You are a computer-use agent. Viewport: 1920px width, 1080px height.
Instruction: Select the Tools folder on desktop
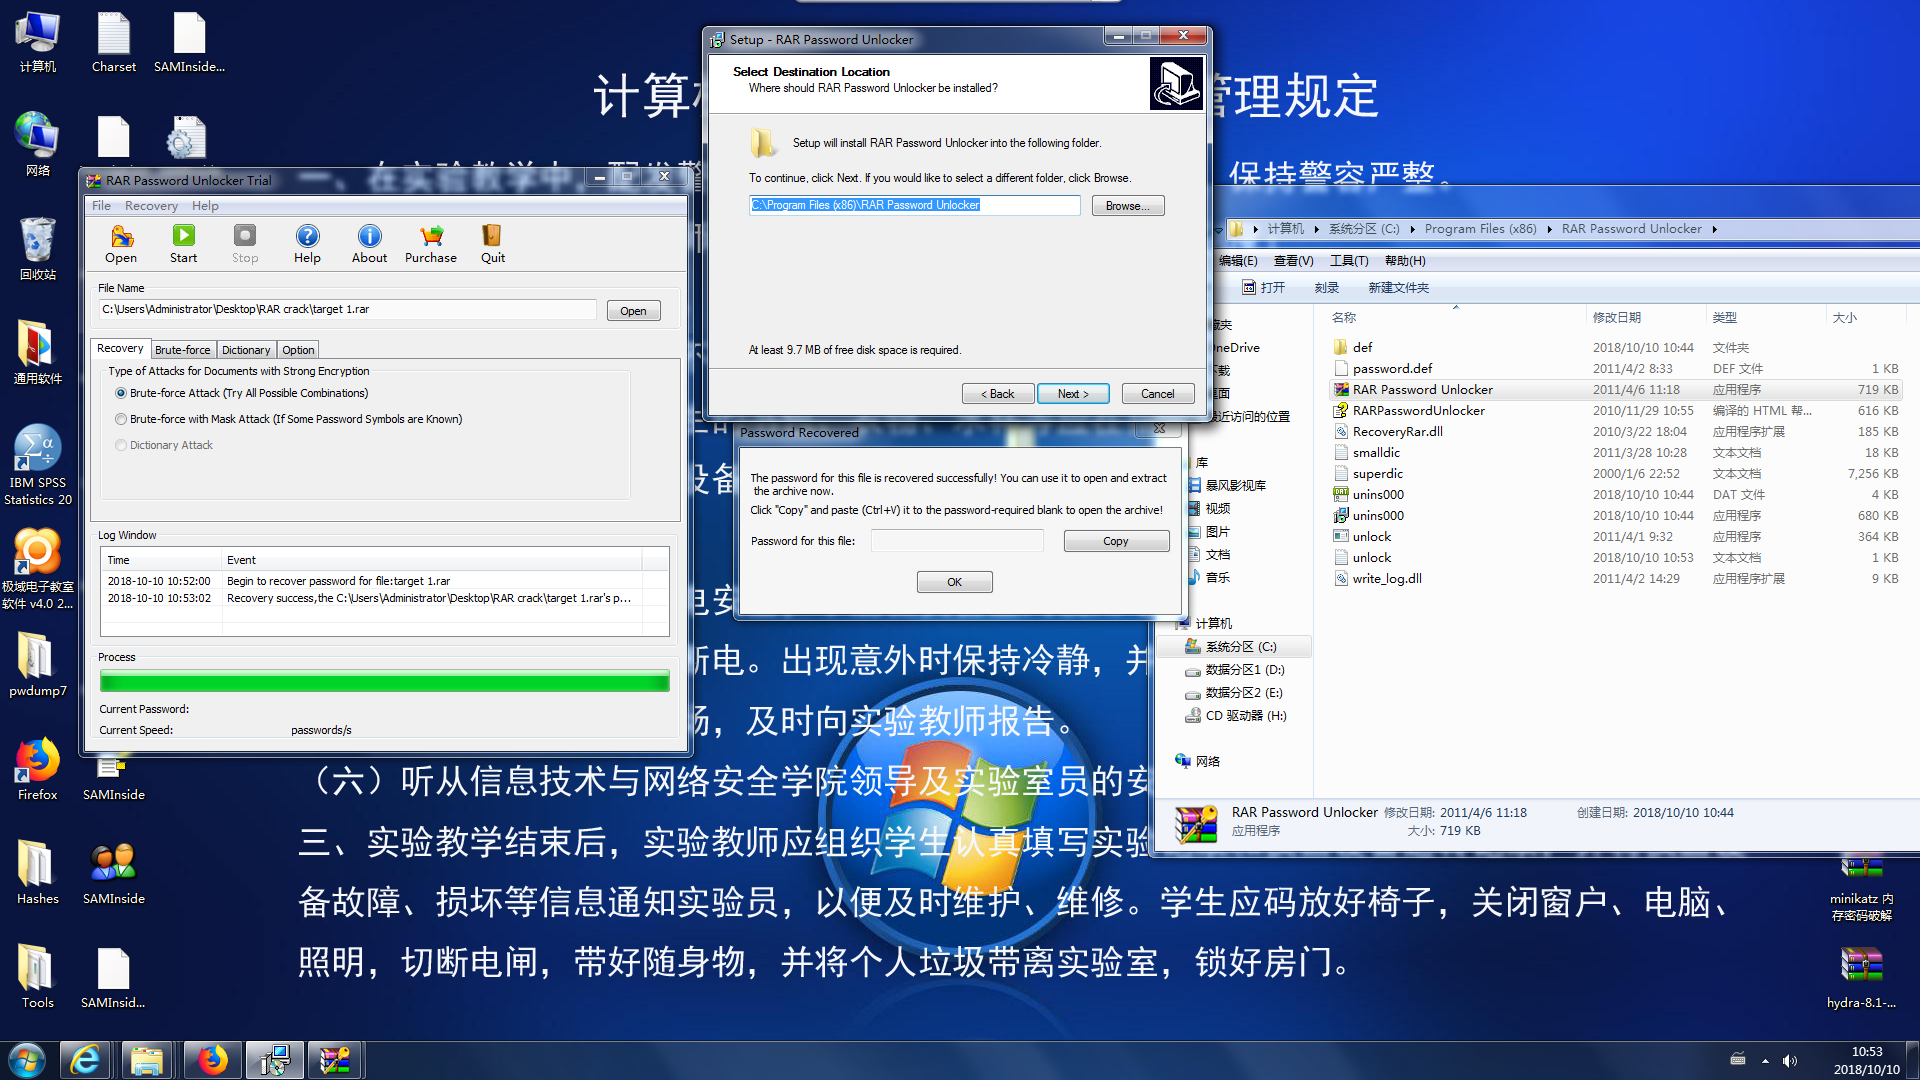click(x=38, y=978)
